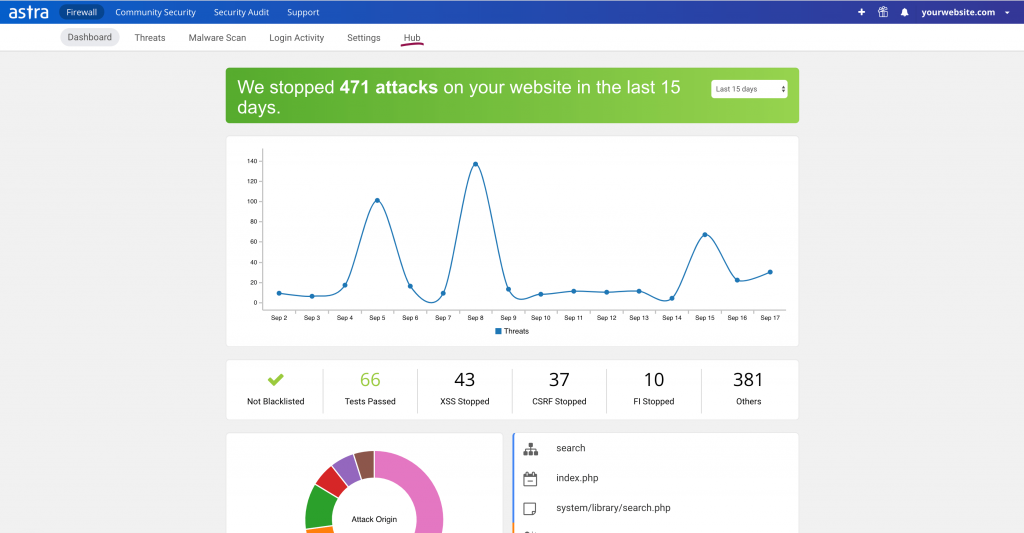Go to the Hub tab
The height and width of the screenshot is (533, 1024).
coord(412,38)
